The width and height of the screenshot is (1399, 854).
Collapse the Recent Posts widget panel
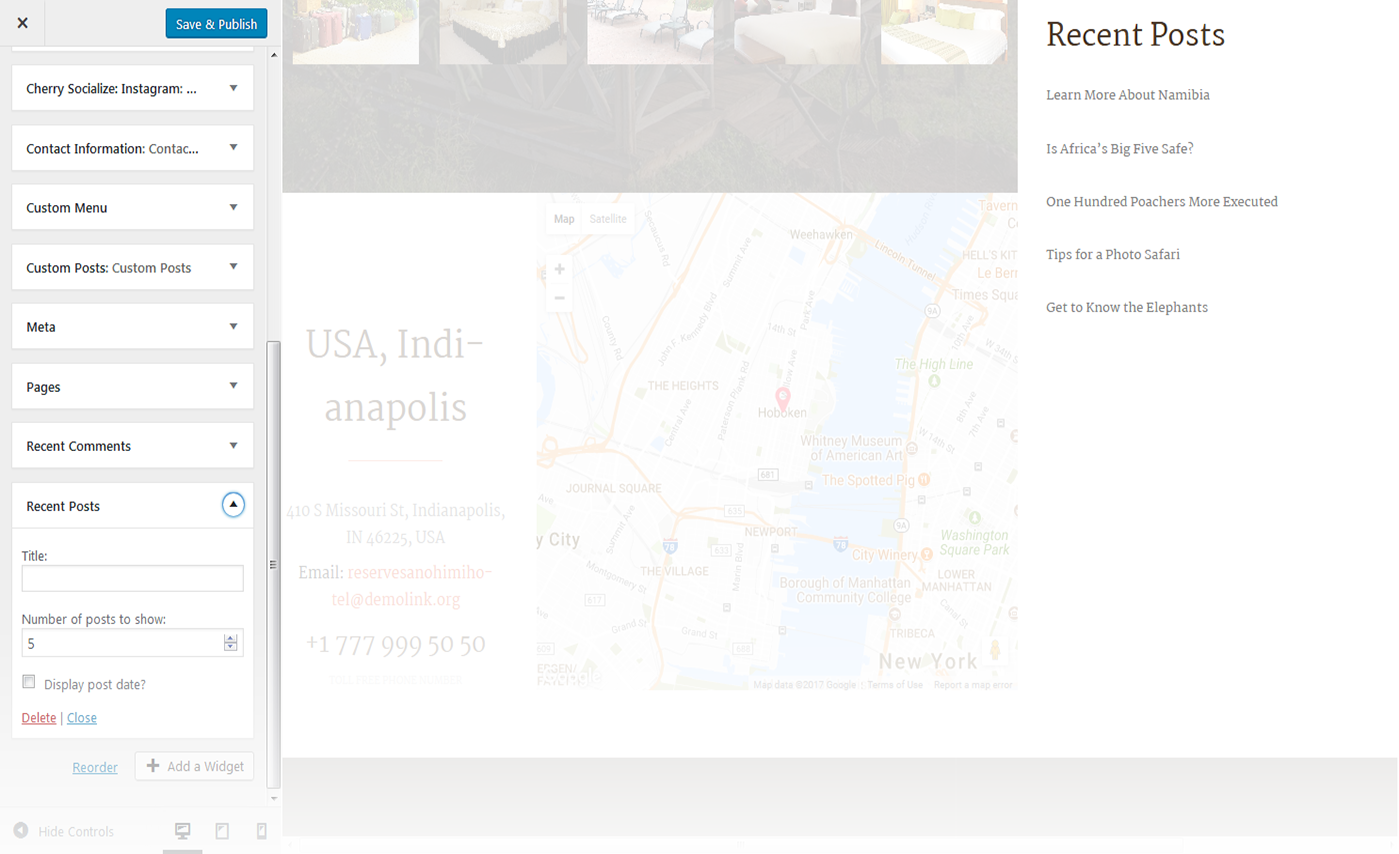pos(233,505)
